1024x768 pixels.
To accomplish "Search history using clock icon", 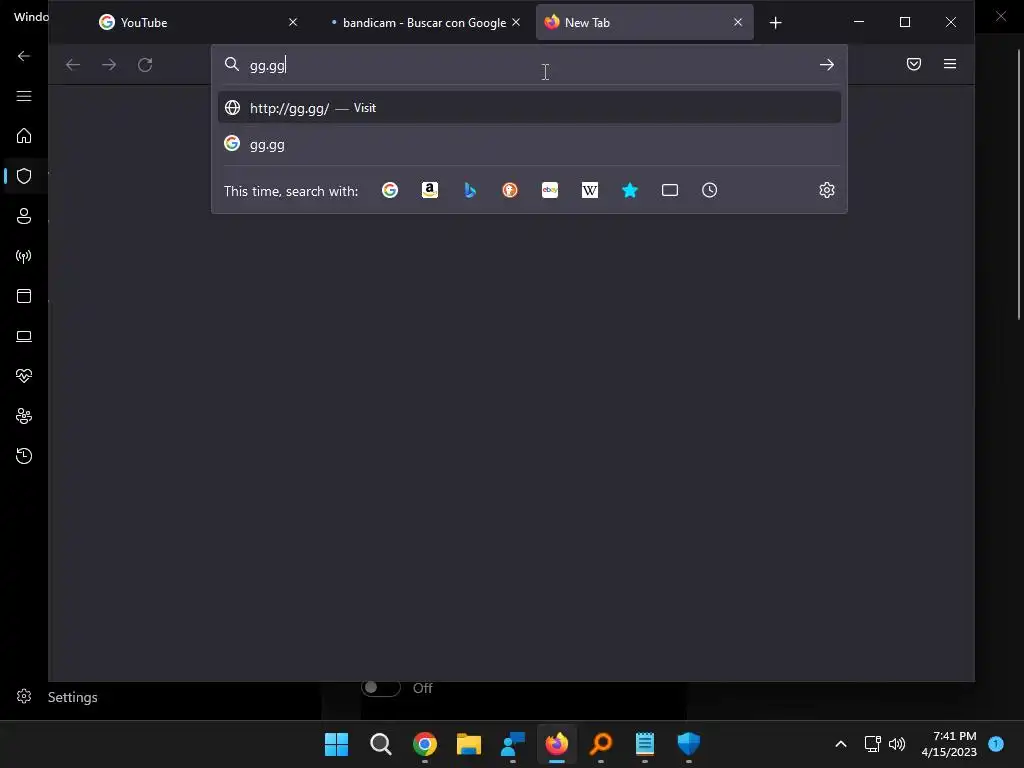I will coord(710,190).
